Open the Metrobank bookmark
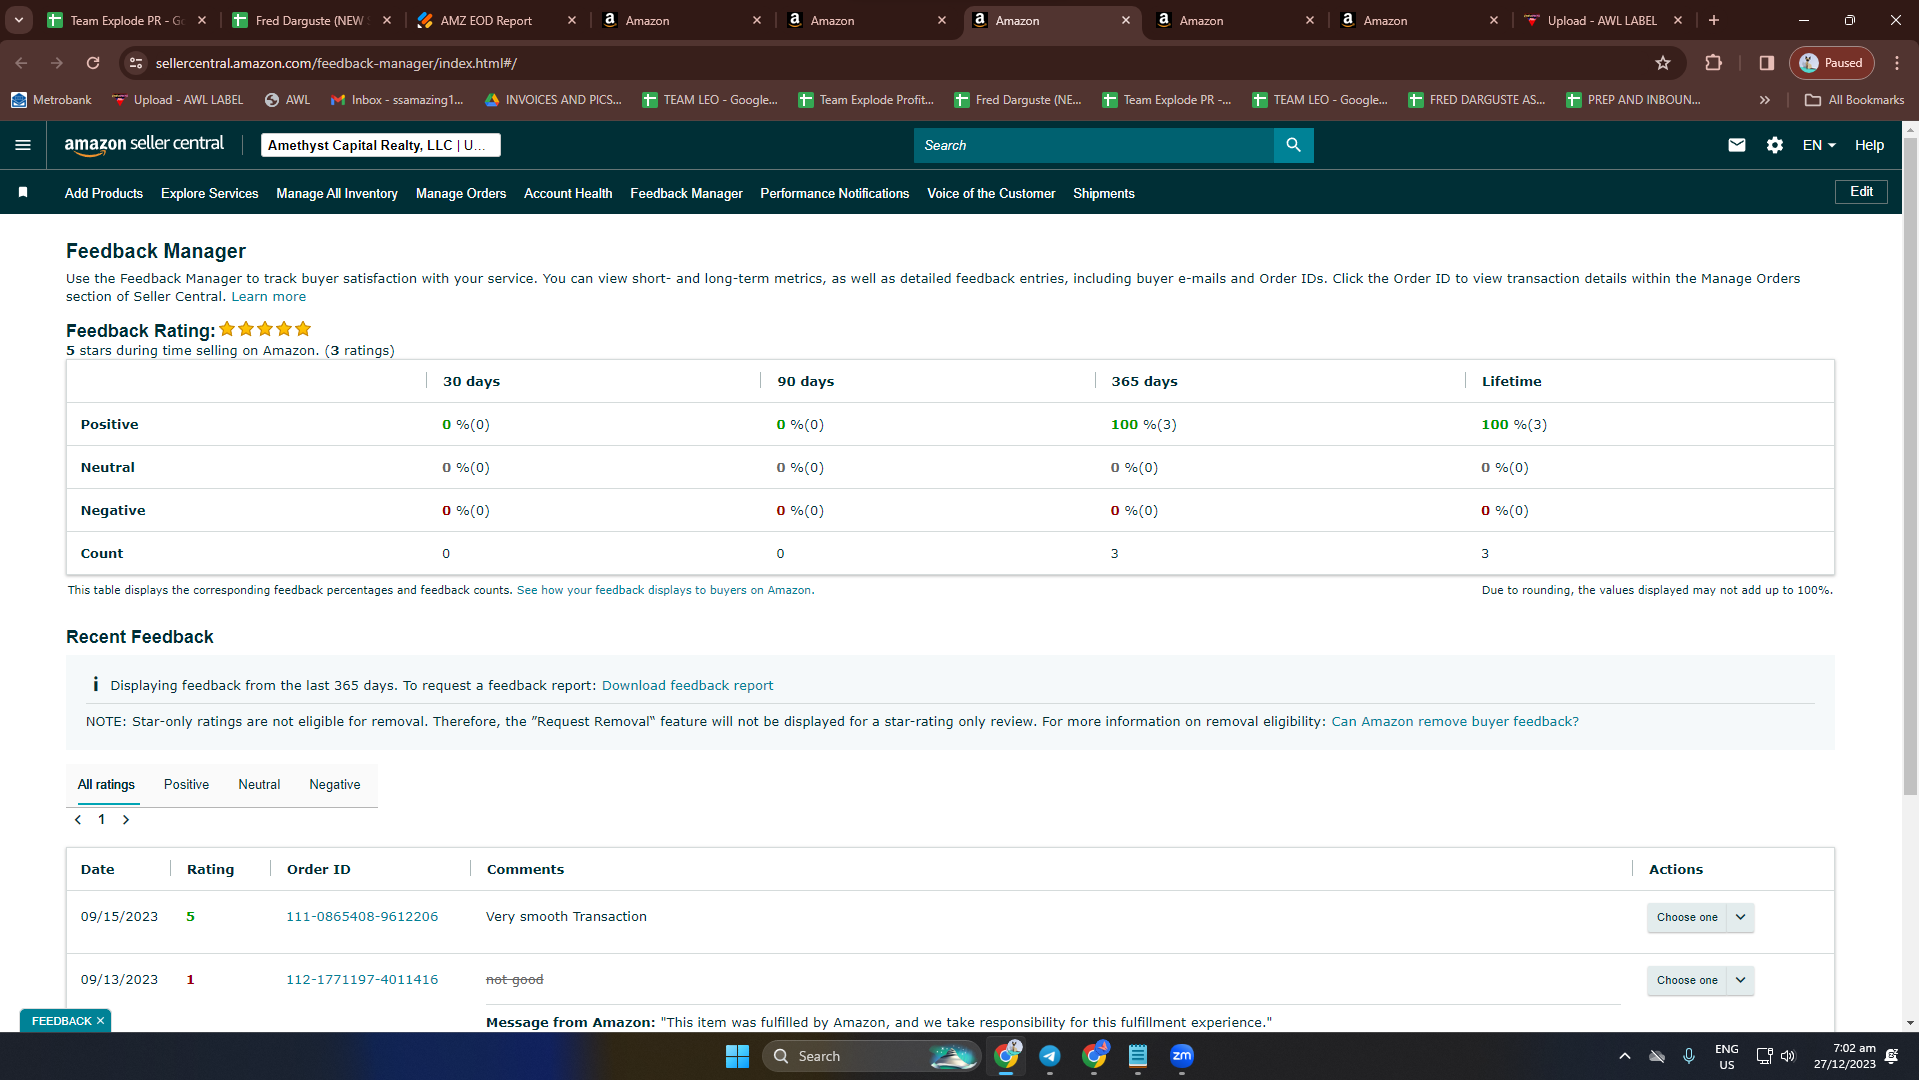This screenshot has width=1919, height=1080. tap(51, 100)
